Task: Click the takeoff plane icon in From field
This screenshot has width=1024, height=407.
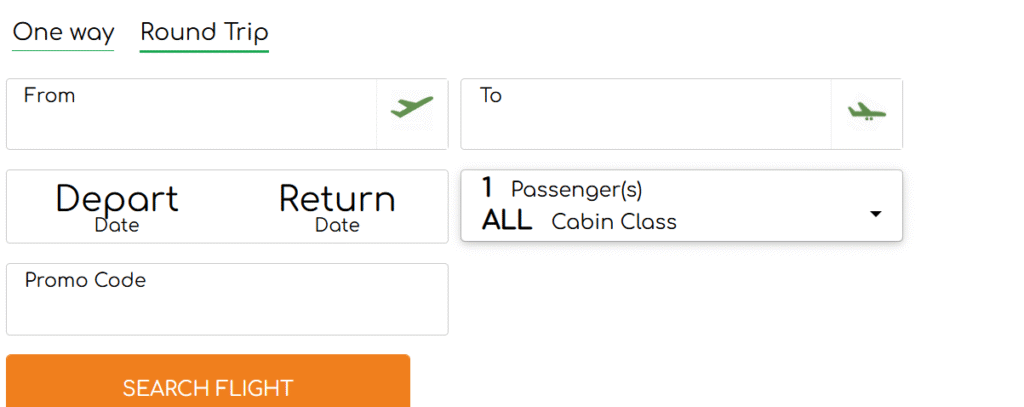Action: pos(412,106)
